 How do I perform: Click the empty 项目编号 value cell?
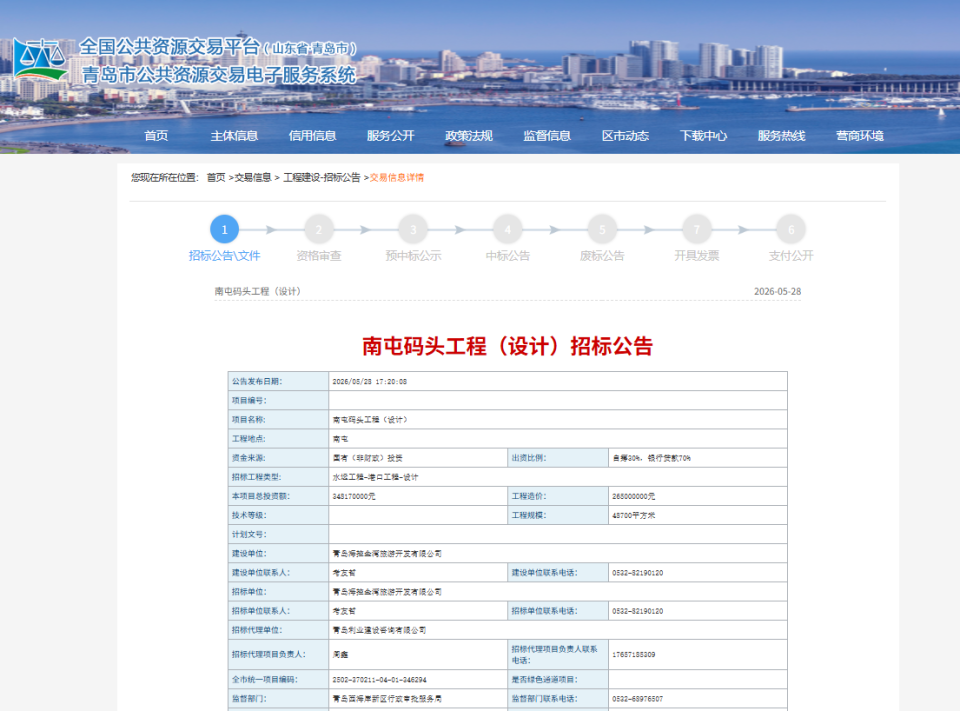point(558,401)
